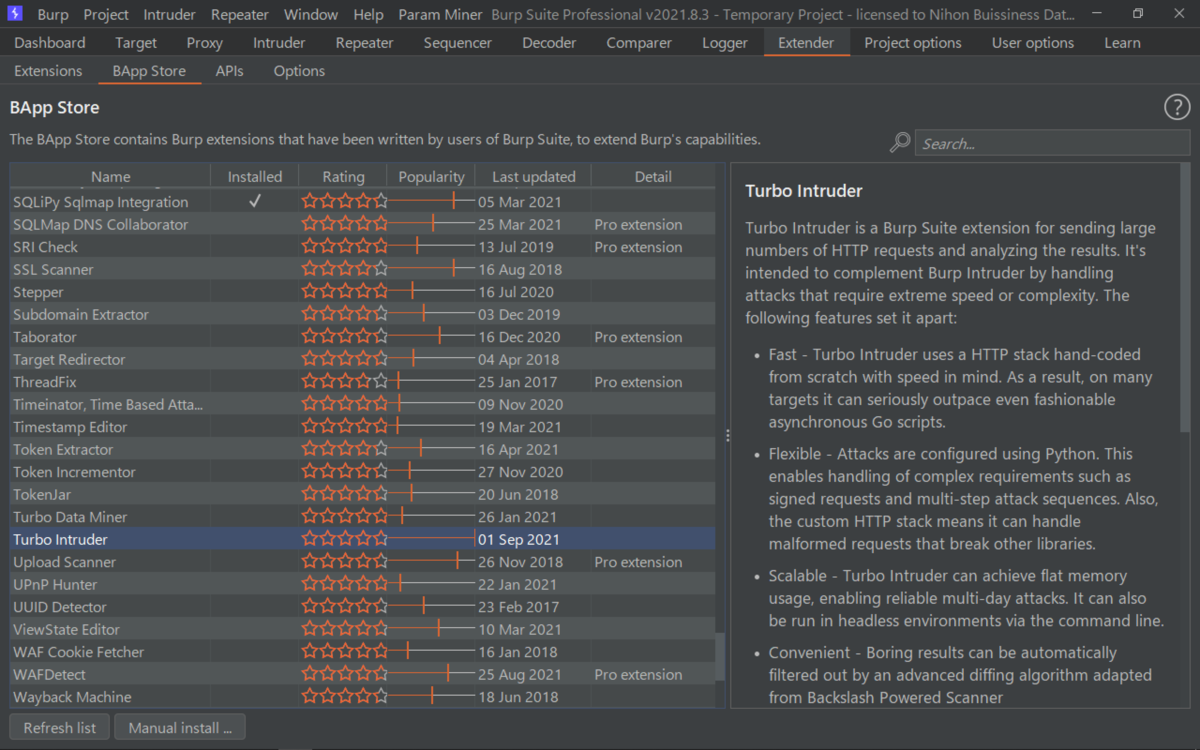Select the TokenJar extension
The height and width of the screenshot is (750, 1200).
point(362,494)
